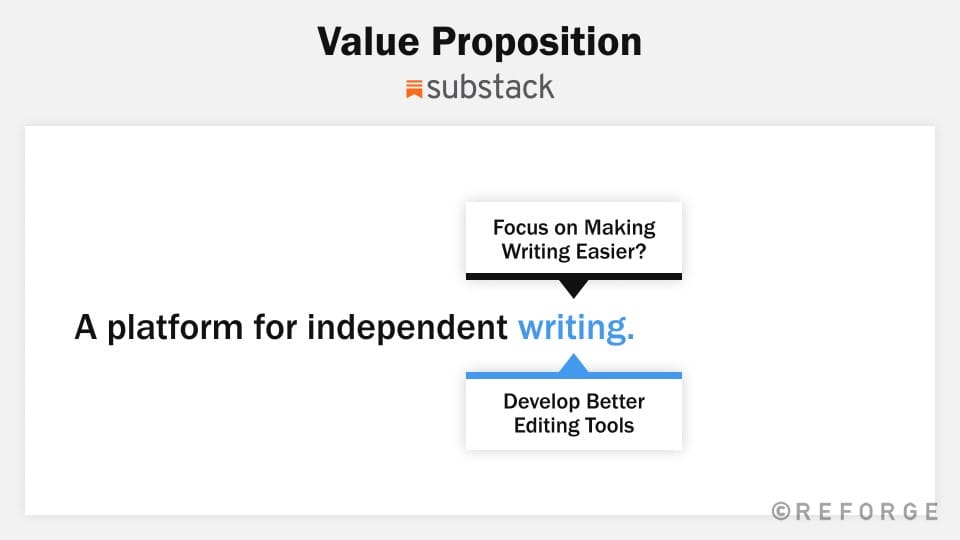This screenshot has width=960, height=540.
Task: Click the copyright symbol before REFORGE
Action: [x=781, y=511]
